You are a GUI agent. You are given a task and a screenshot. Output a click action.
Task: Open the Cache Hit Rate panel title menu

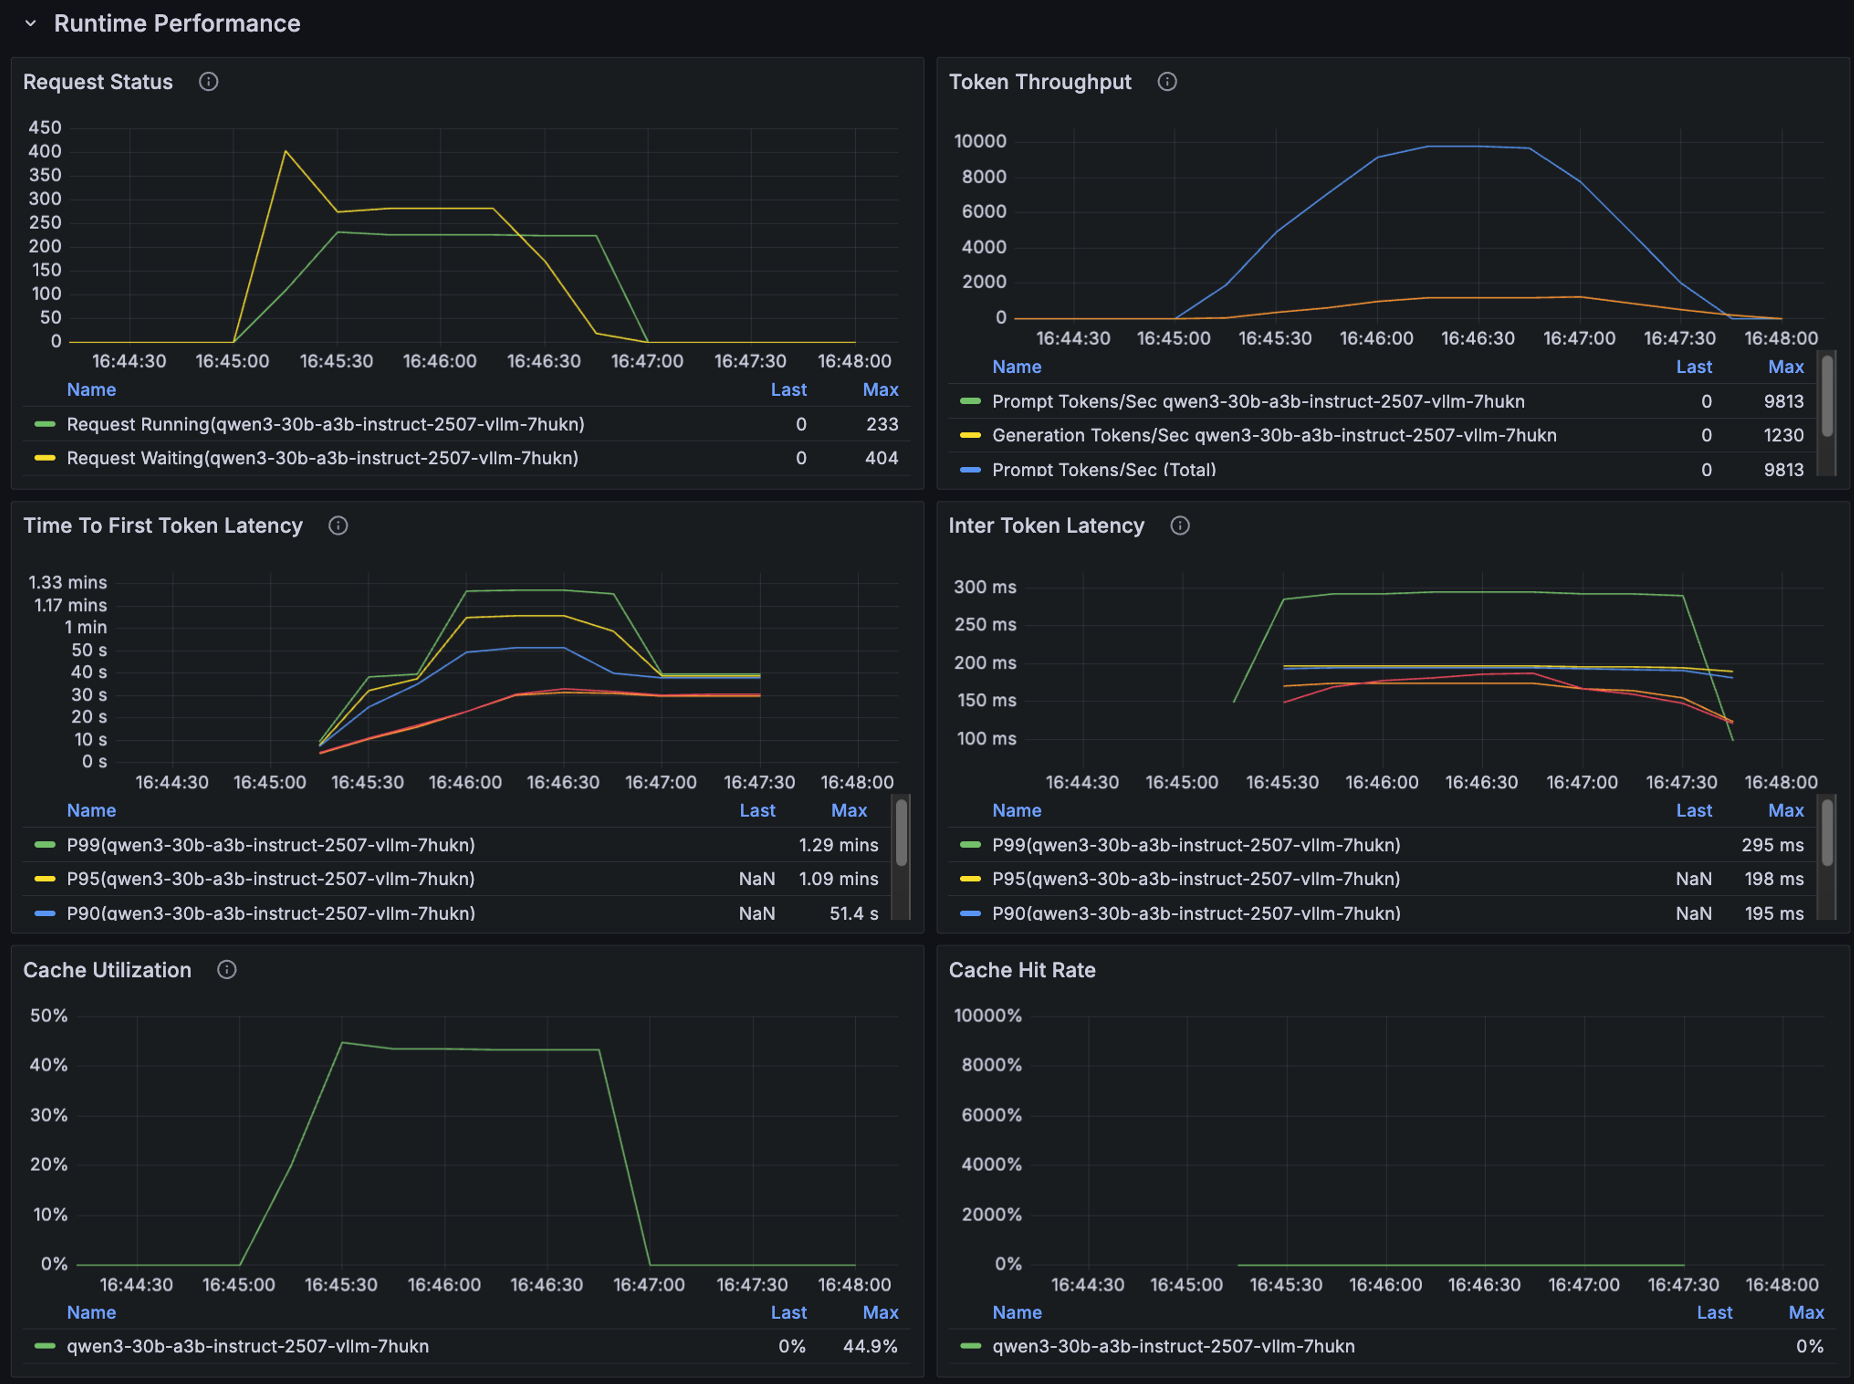coord(1021,970)
